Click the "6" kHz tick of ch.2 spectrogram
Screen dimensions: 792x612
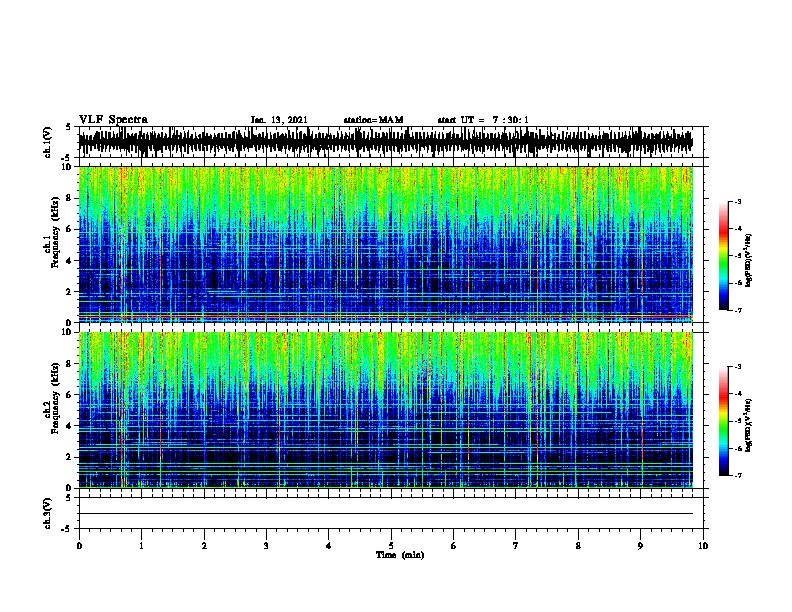click(x=70, y=395)
